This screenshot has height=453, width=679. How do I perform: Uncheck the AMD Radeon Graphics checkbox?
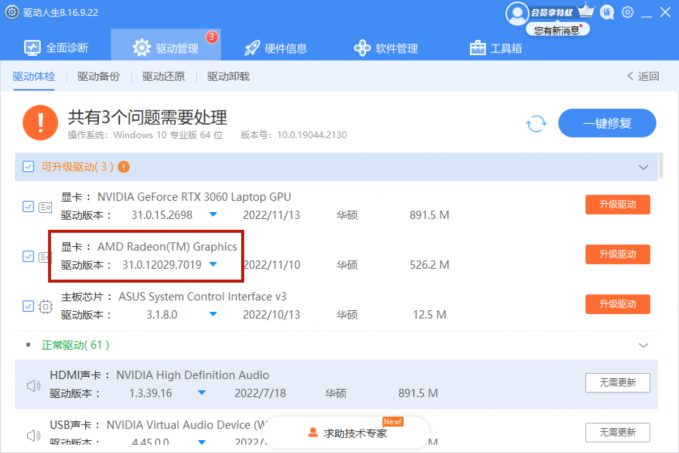28,256
